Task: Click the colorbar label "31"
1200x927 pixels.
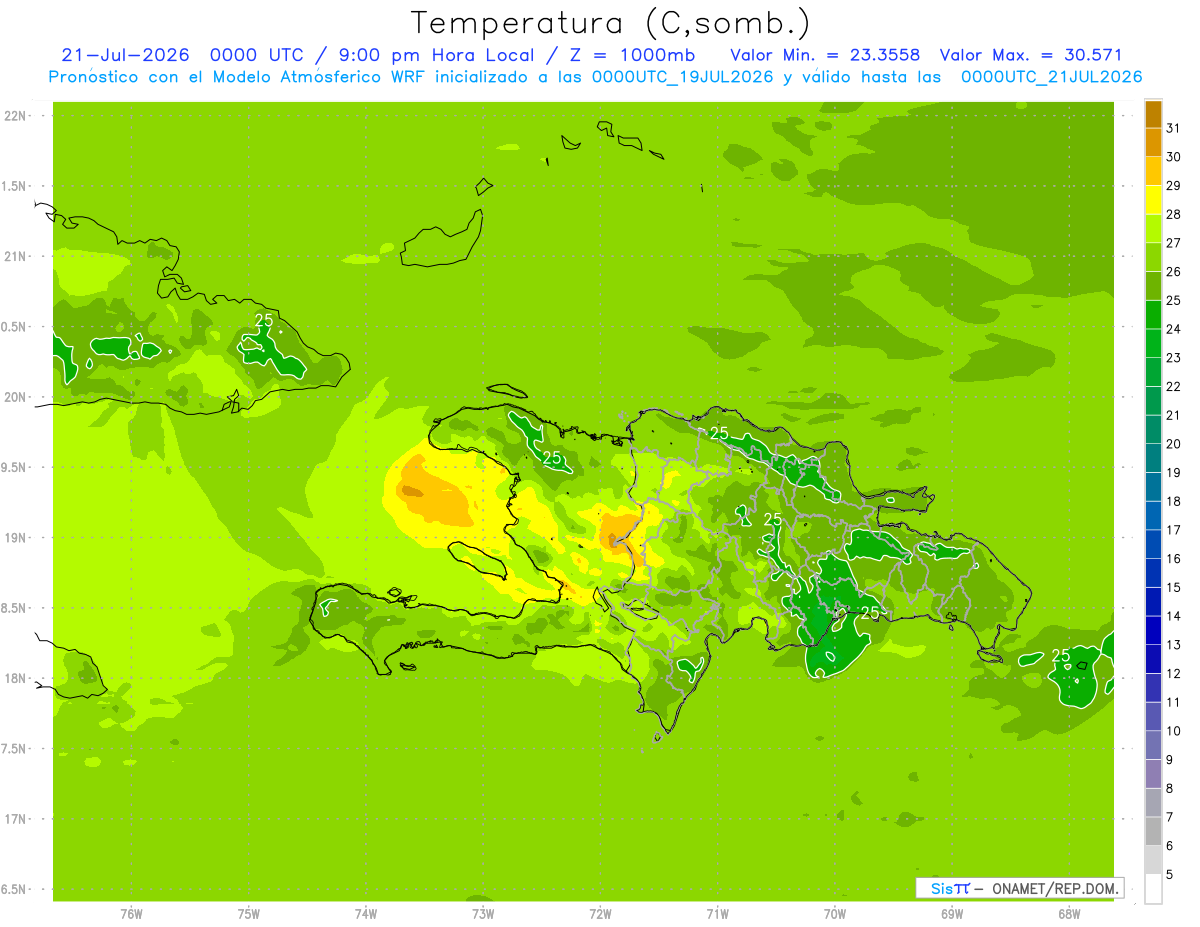Action: click(1173, 127)
